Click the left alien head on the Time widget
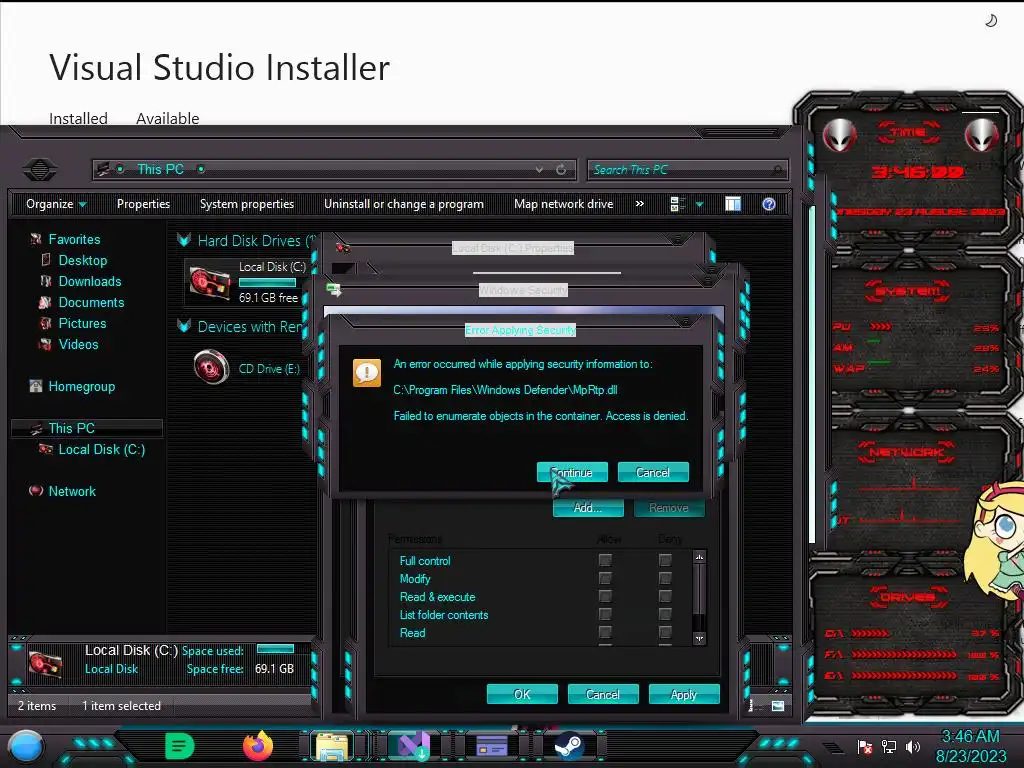 click(839, 135)
